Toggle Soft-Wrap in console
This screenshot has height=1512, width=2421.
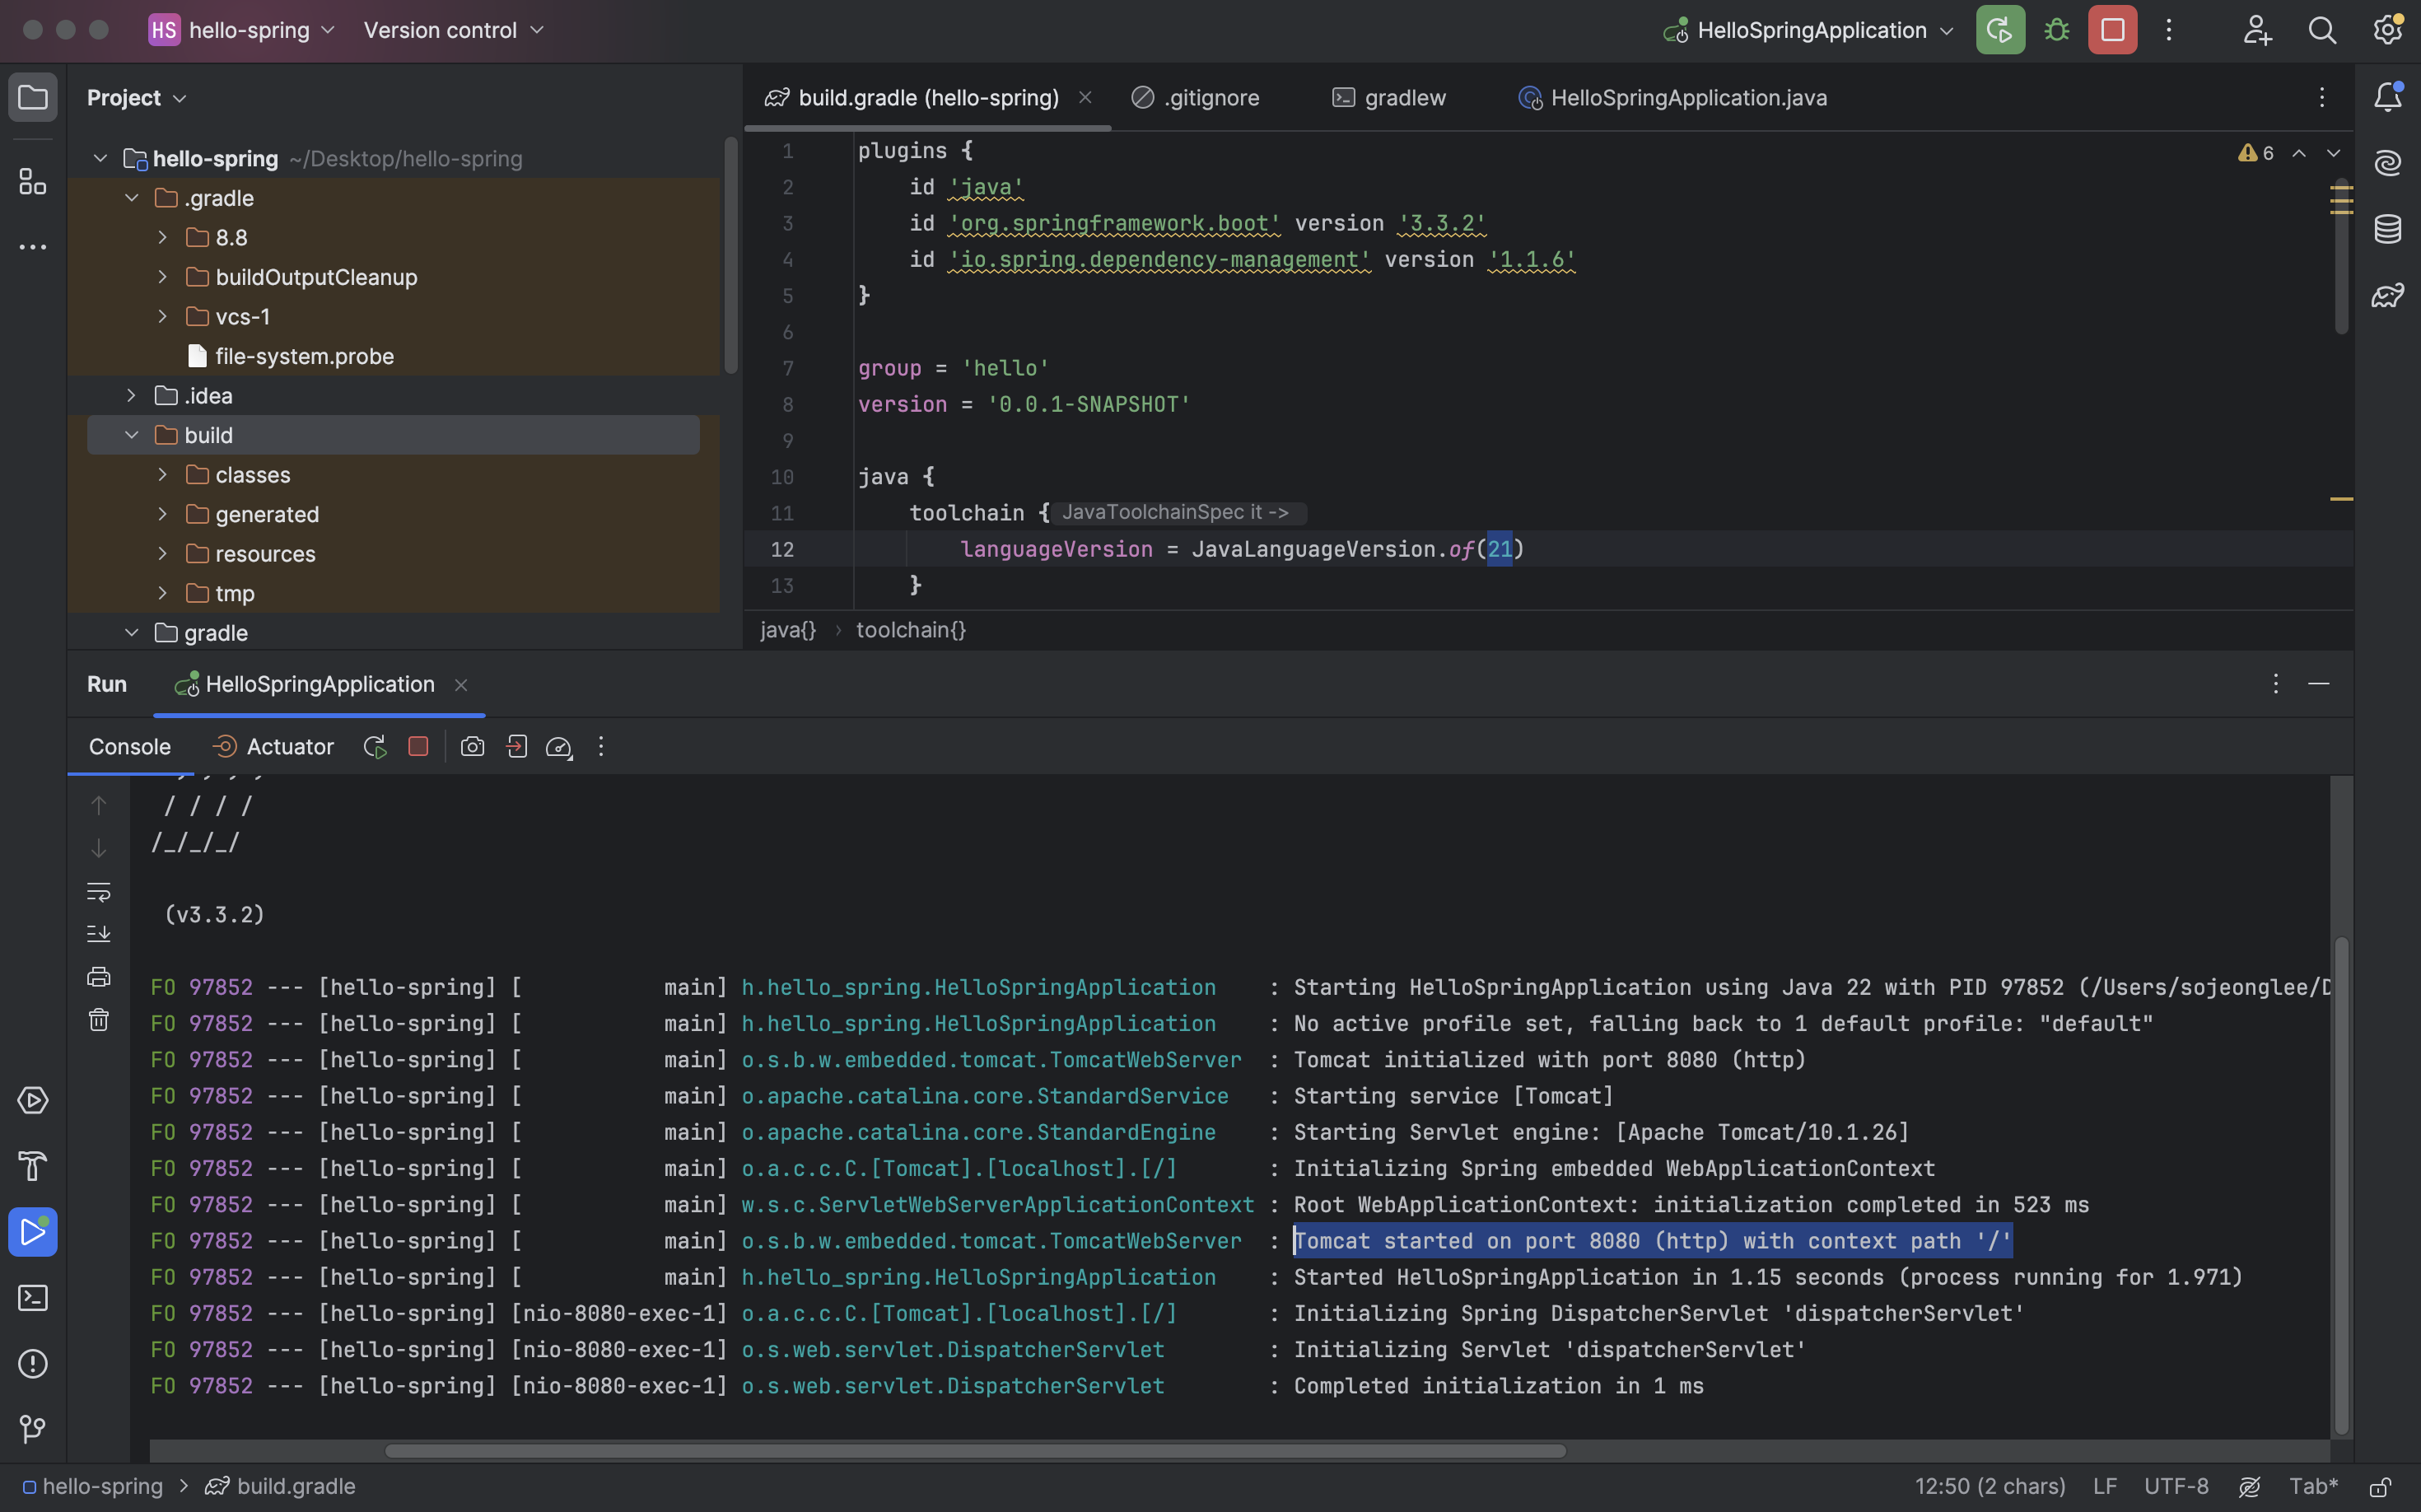pyautogui.click(x=98, y=891)
